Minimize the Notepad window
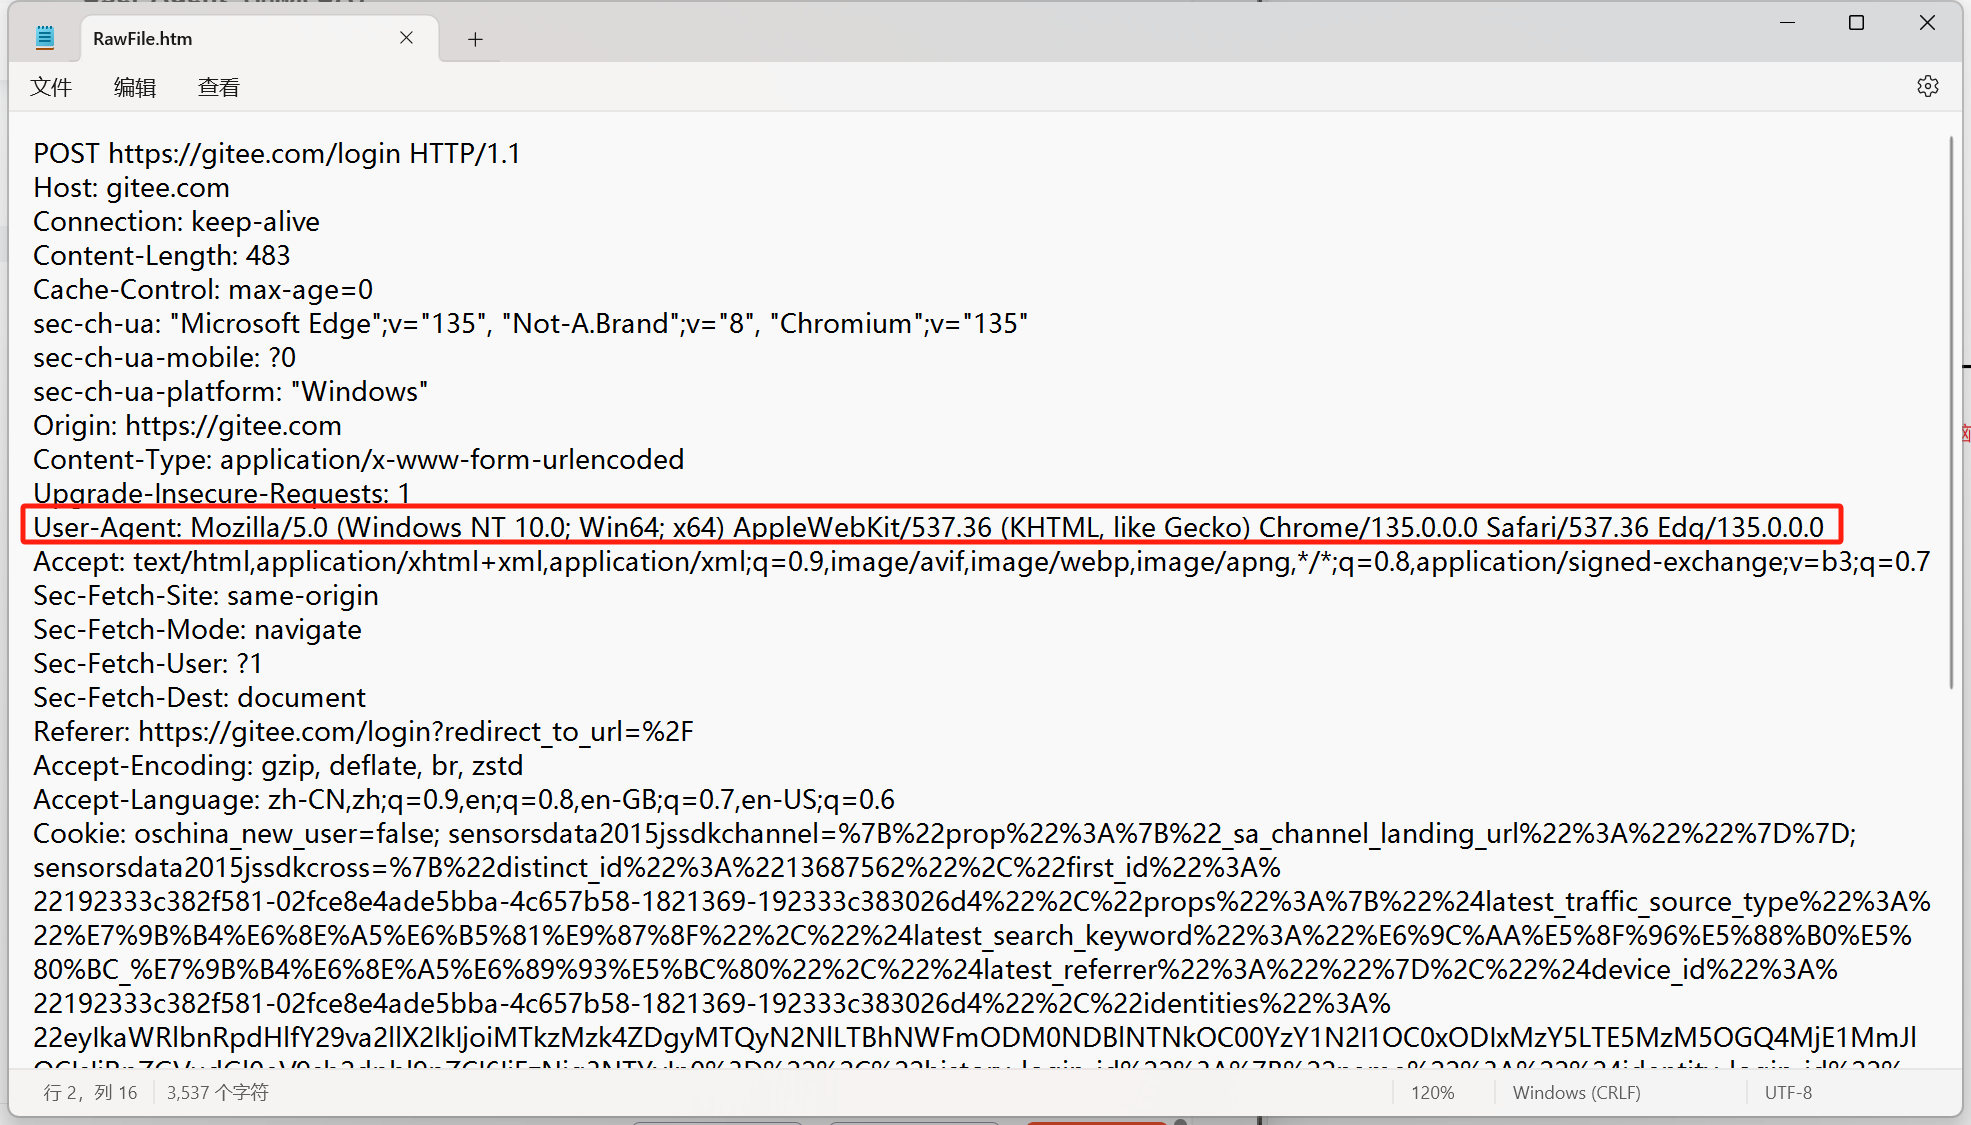 point(1787,22)
